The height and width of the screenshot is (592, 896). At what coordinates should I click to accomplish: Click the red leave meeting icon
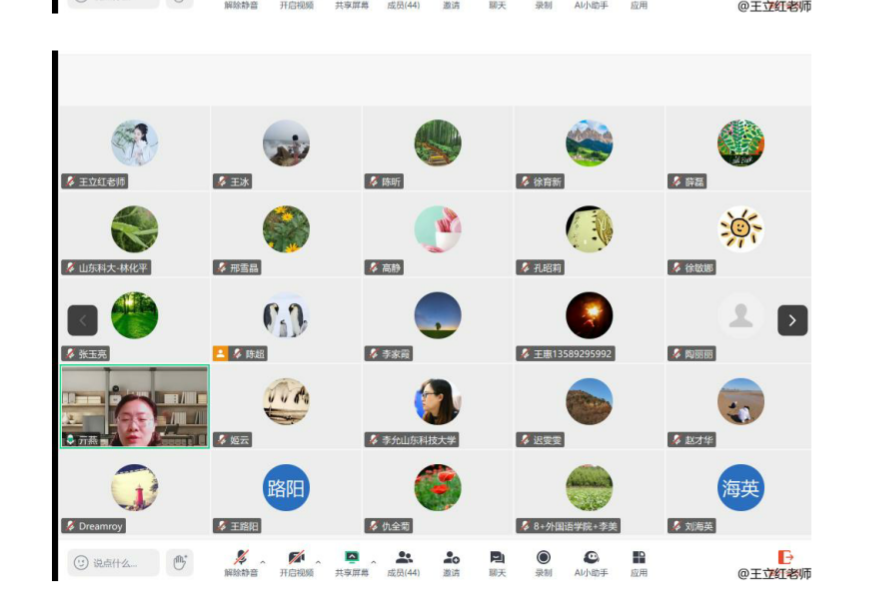point(785,557)
